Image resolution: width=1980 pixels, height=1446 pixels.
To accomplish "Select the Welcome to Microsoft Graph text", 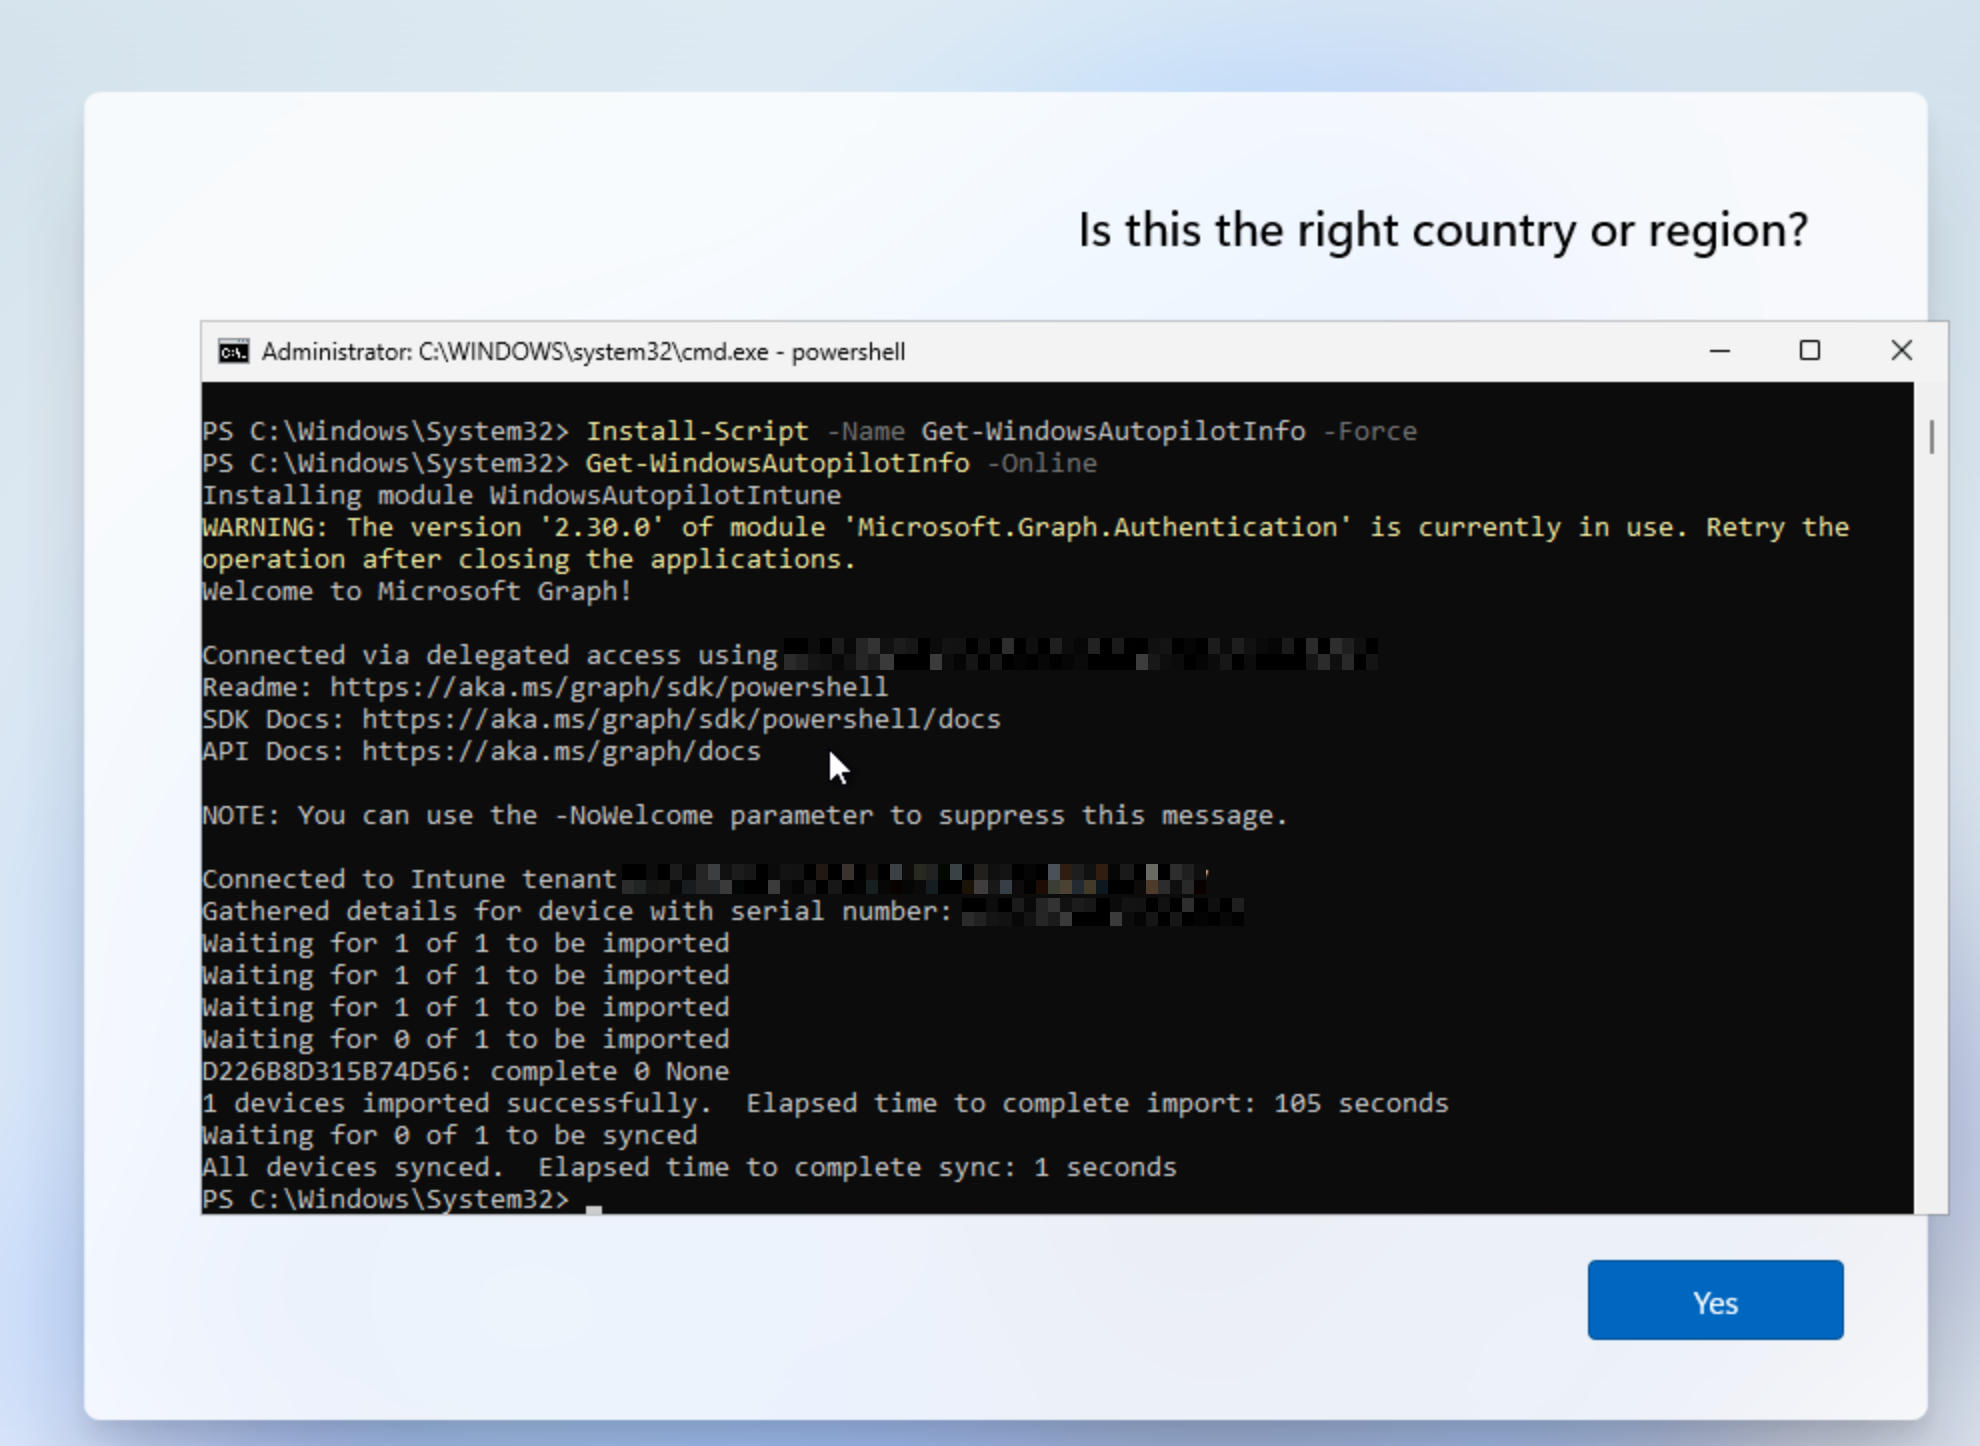I will click(414, 590).
